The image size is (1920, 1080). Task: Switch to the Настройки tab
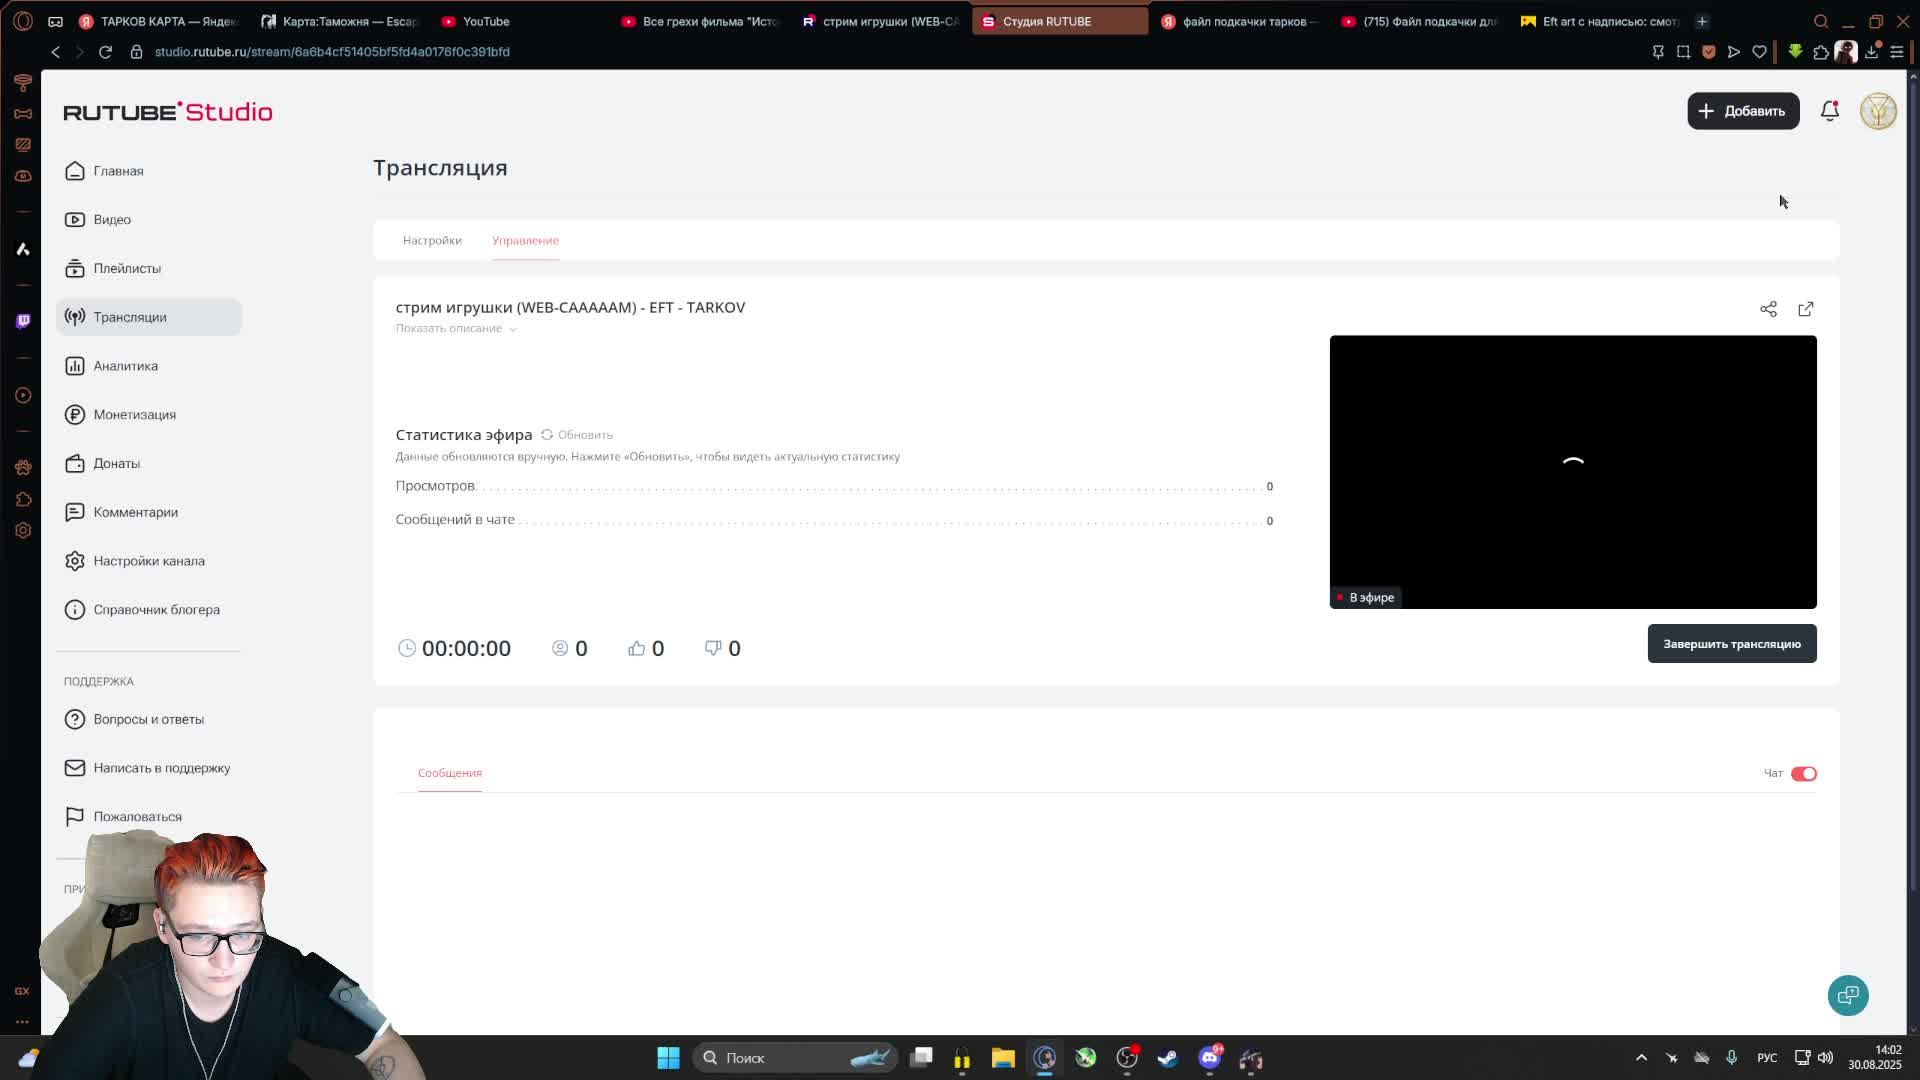click(x=432, y=241)
